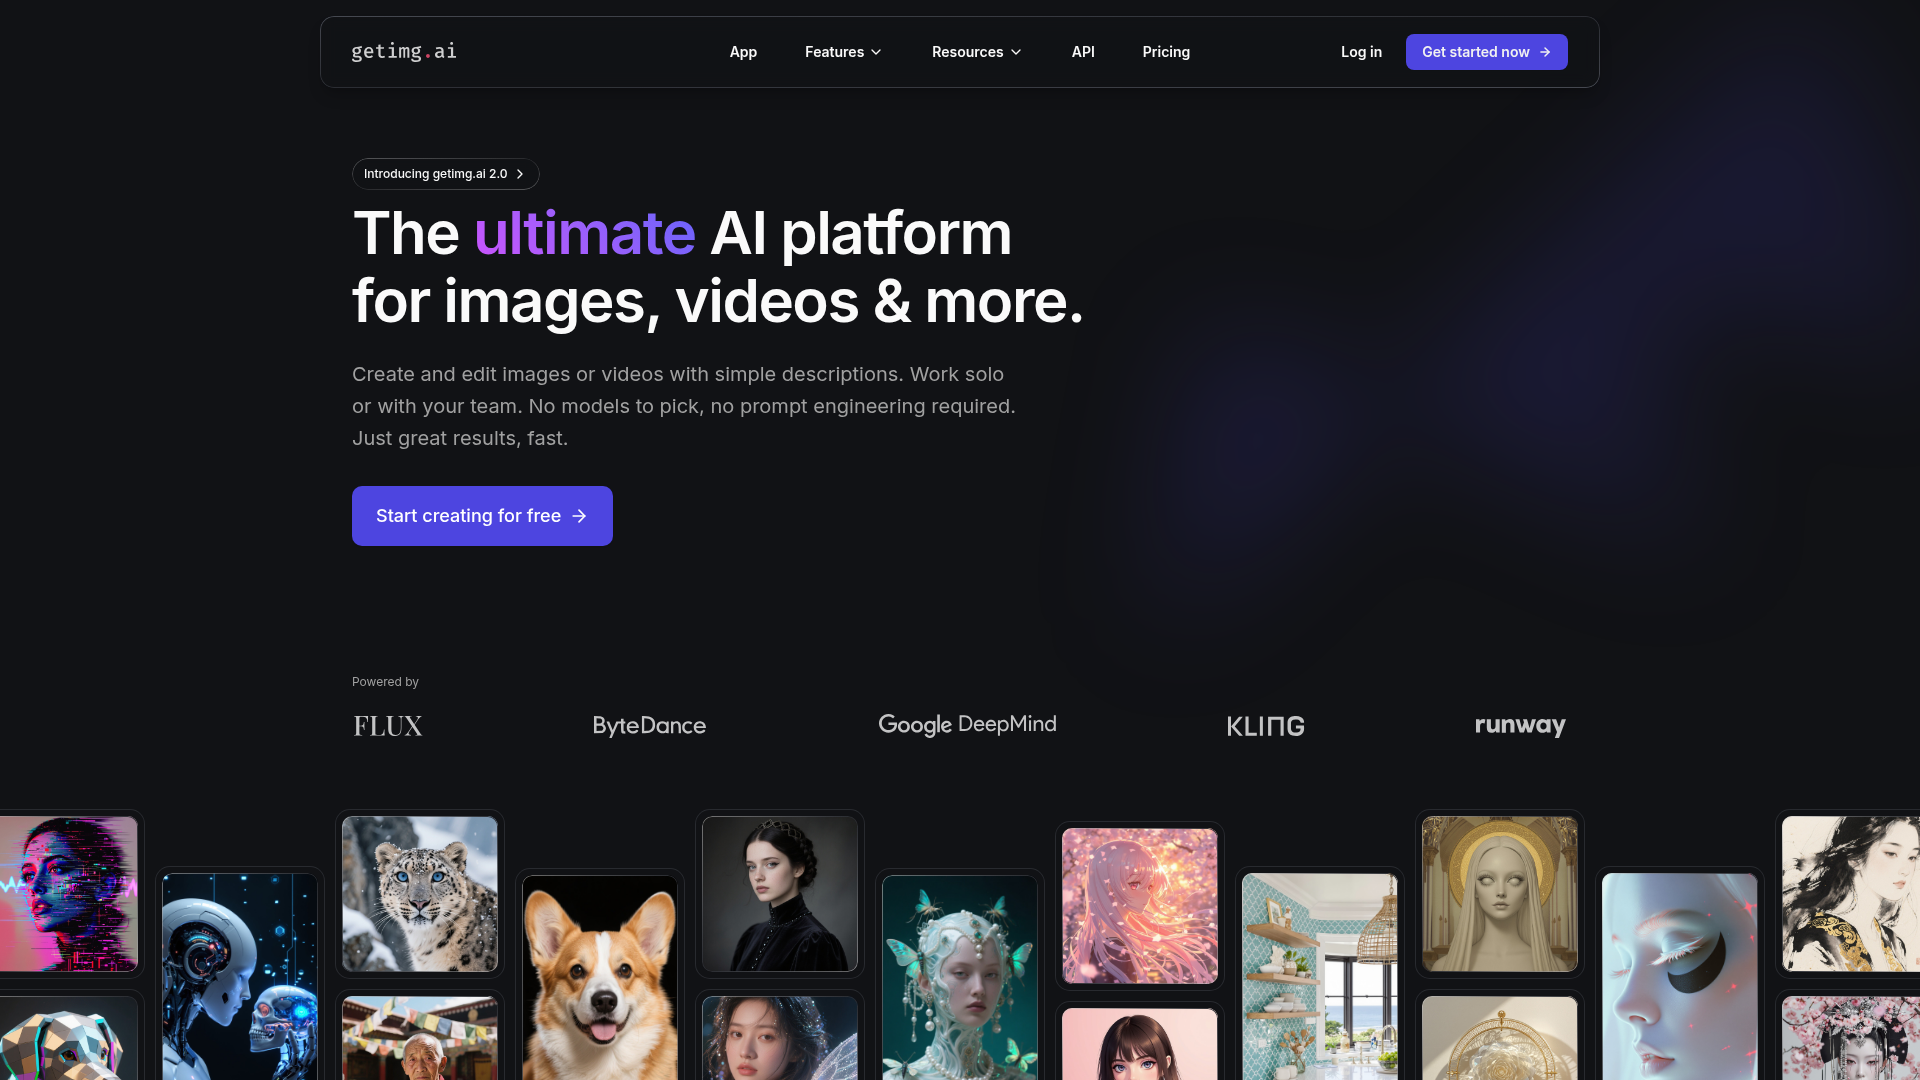Click the Kling logo
Screen dimensions: 1920x1080
click(1266, 726)
